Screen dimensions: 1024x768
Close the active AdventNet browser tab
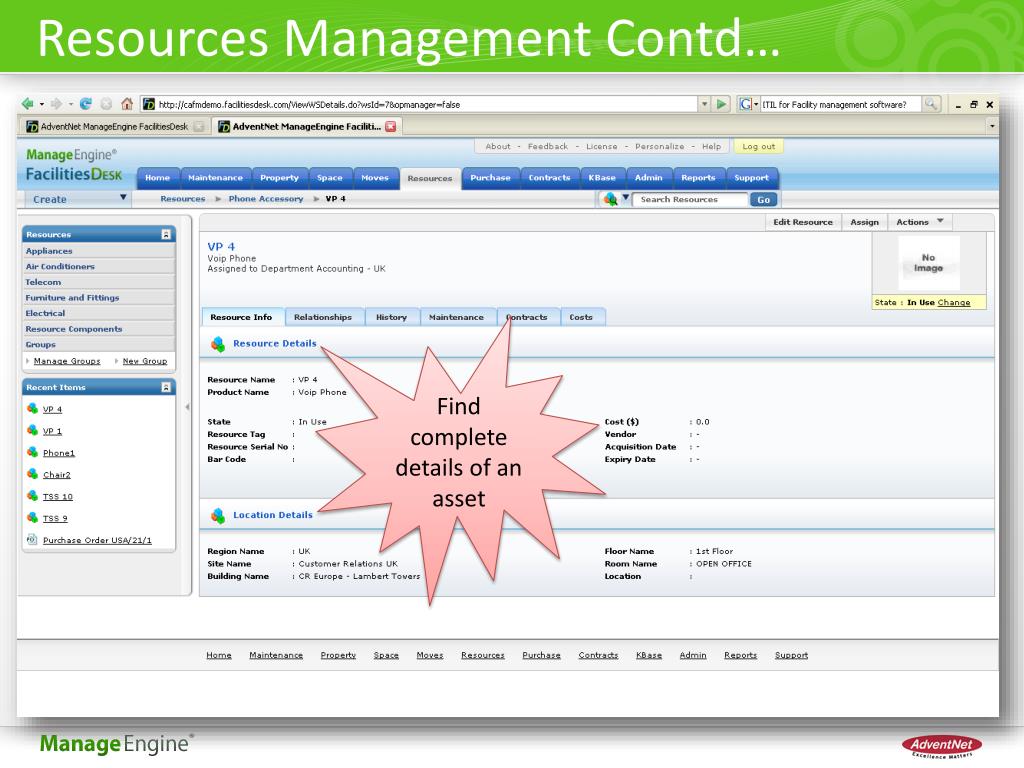391,127
